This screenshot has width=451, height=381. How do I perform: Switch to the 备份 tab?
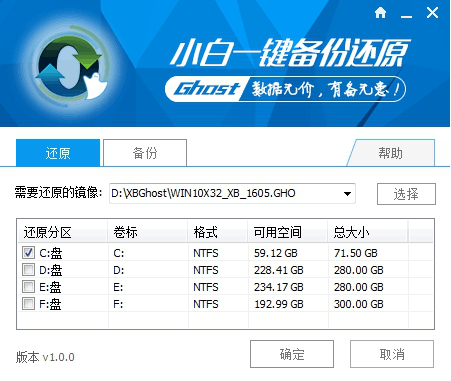point(145,153)
